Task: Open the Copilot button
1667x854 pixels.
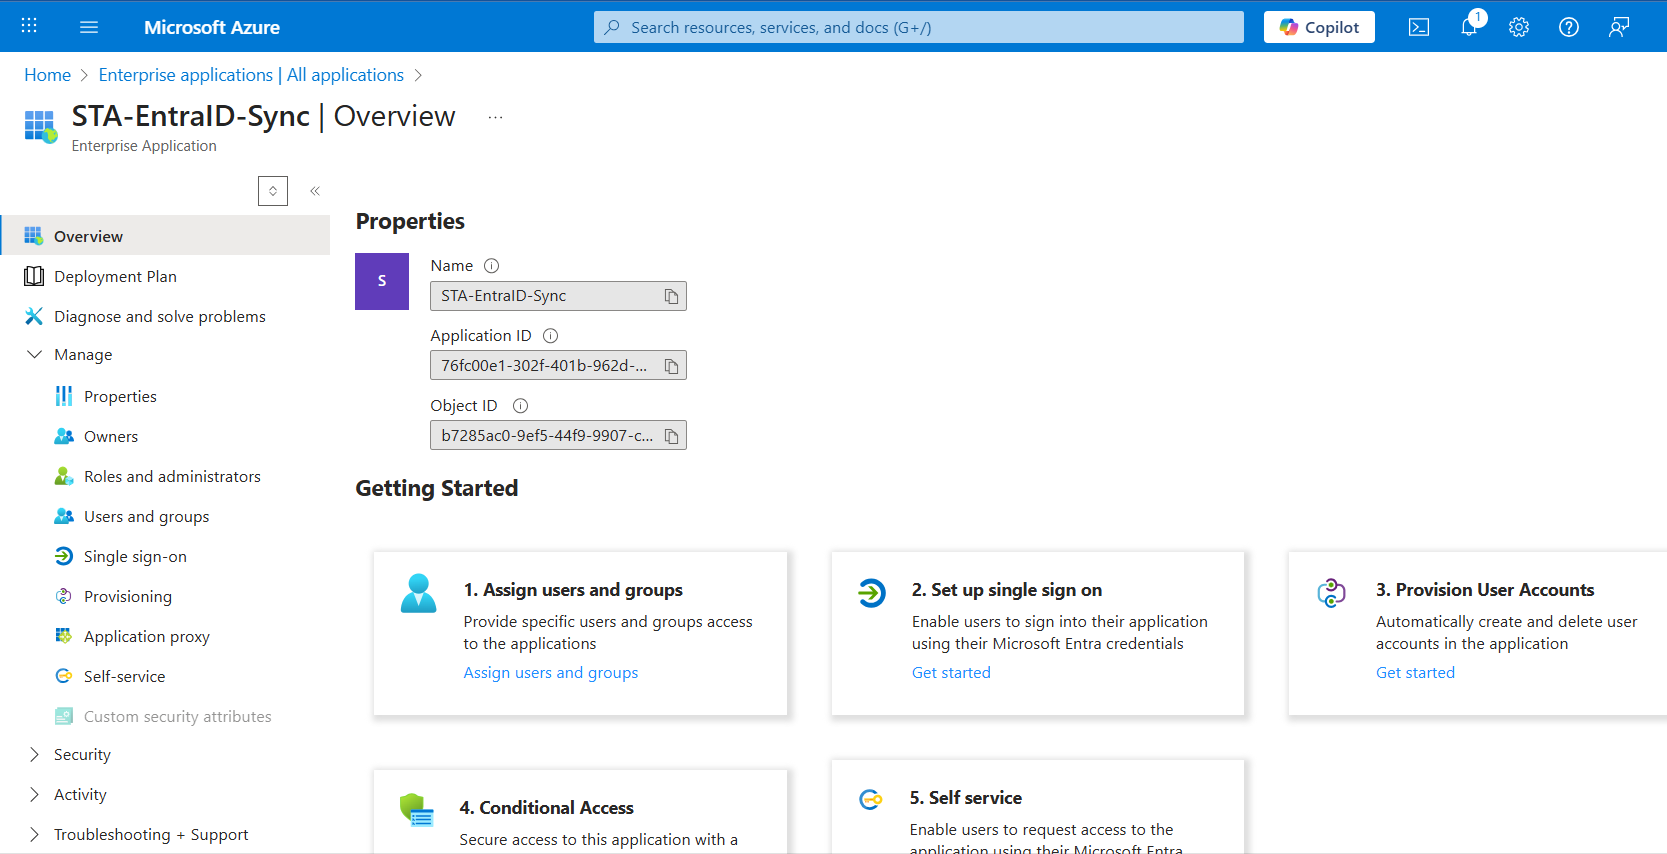Action: pyautogui.click(x=1318, y=27)
